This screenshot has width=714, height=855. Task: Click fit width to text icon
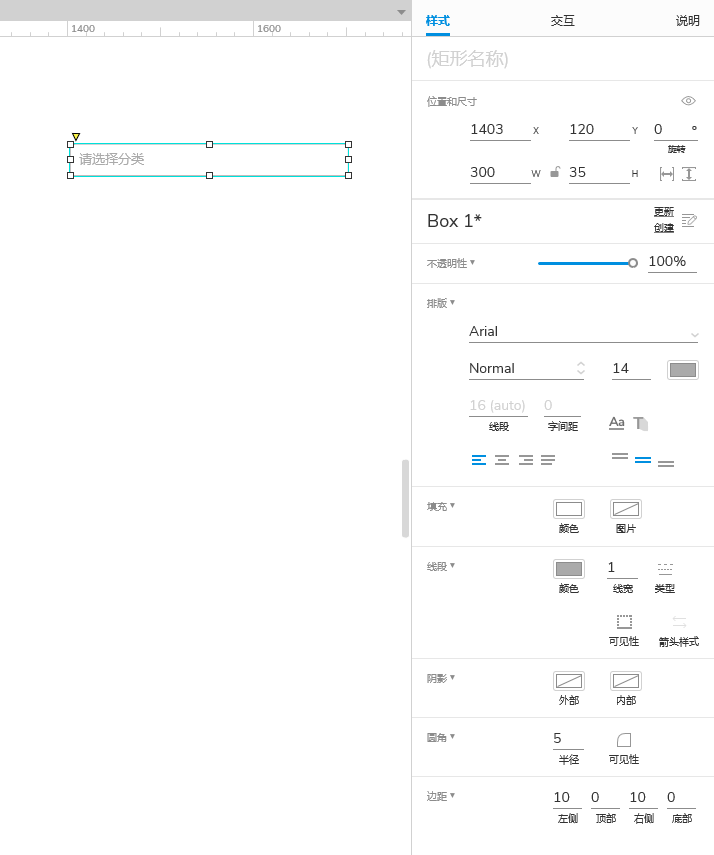click(667, 174)
